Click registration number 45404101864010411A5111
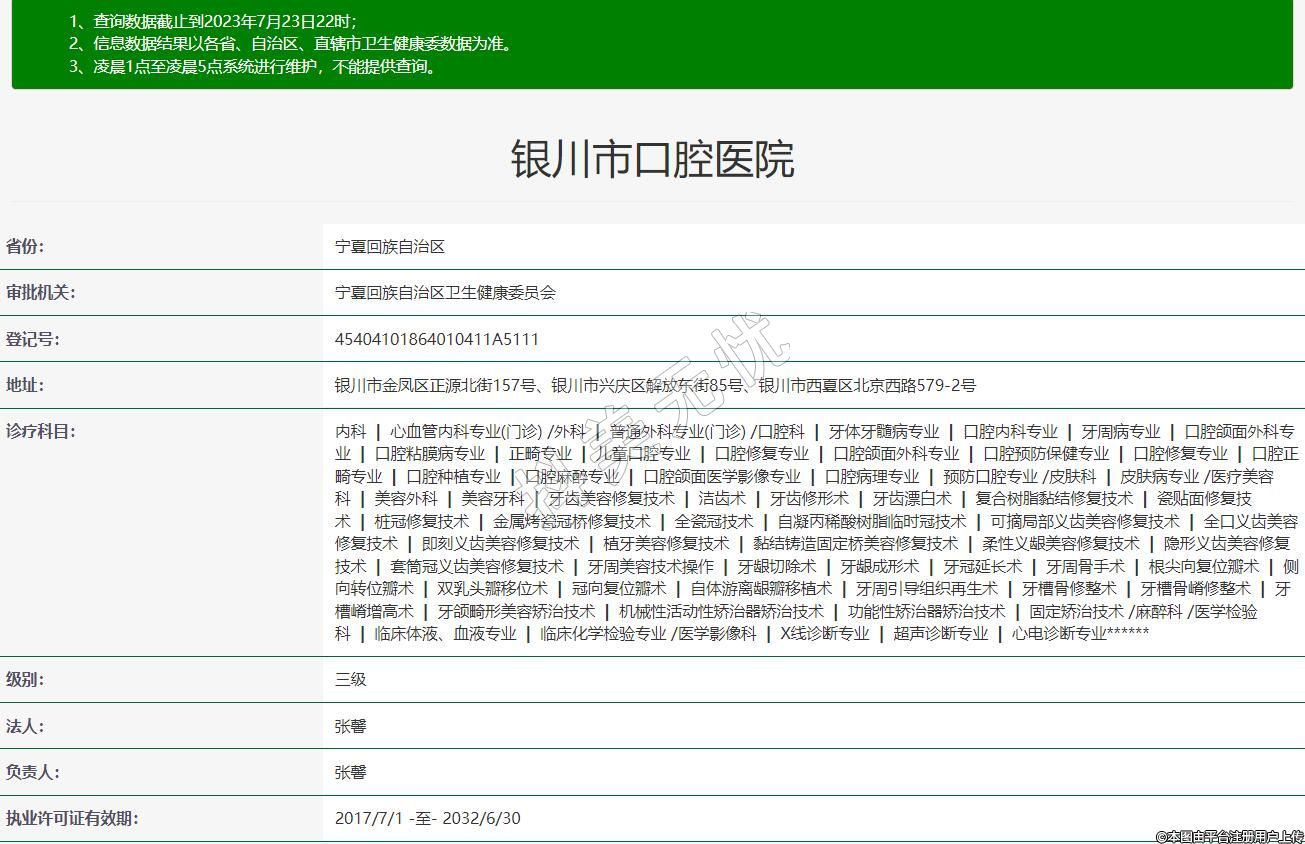This screenshot has height=844, width=1305. 436,339
